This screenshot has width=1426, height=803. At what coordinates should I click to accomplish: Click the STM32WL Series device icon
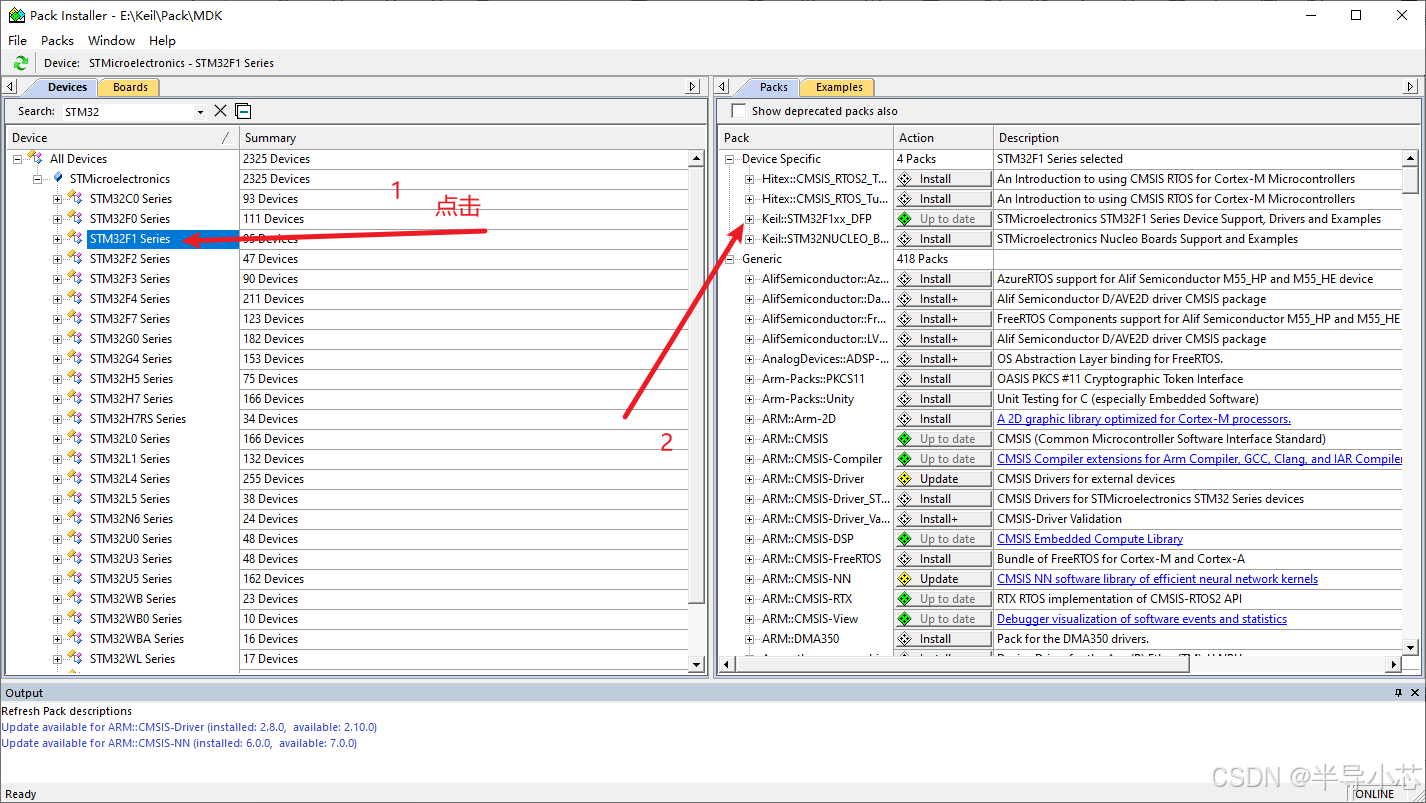point(75,658)
